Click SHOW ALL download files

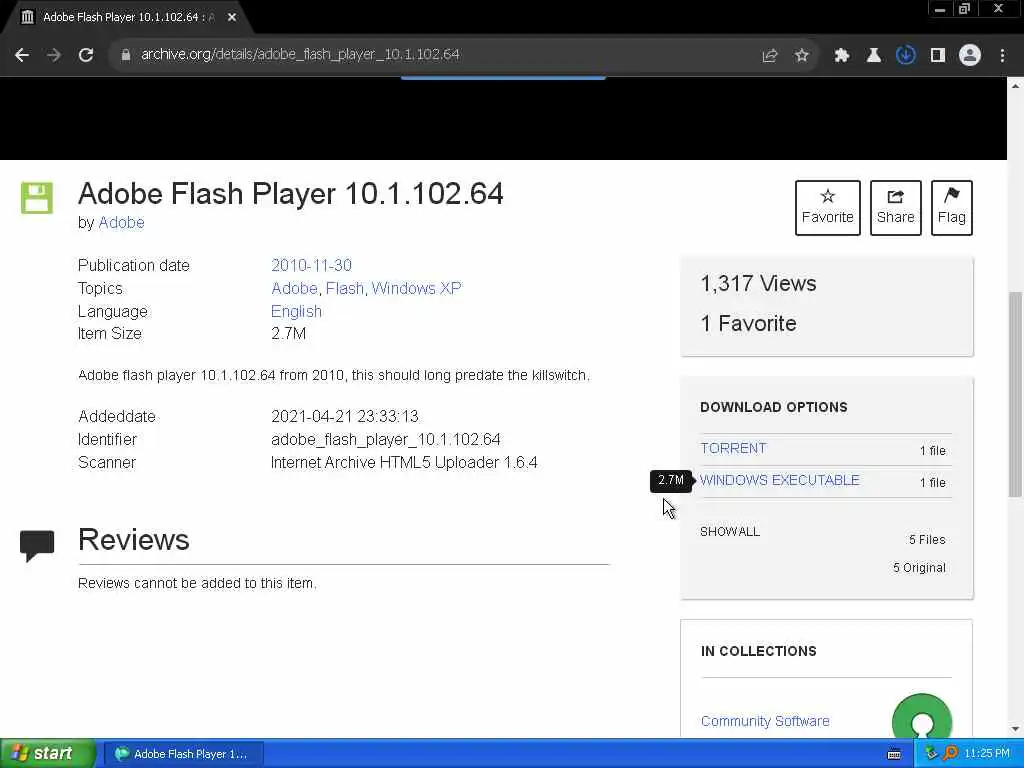[730, 532]
